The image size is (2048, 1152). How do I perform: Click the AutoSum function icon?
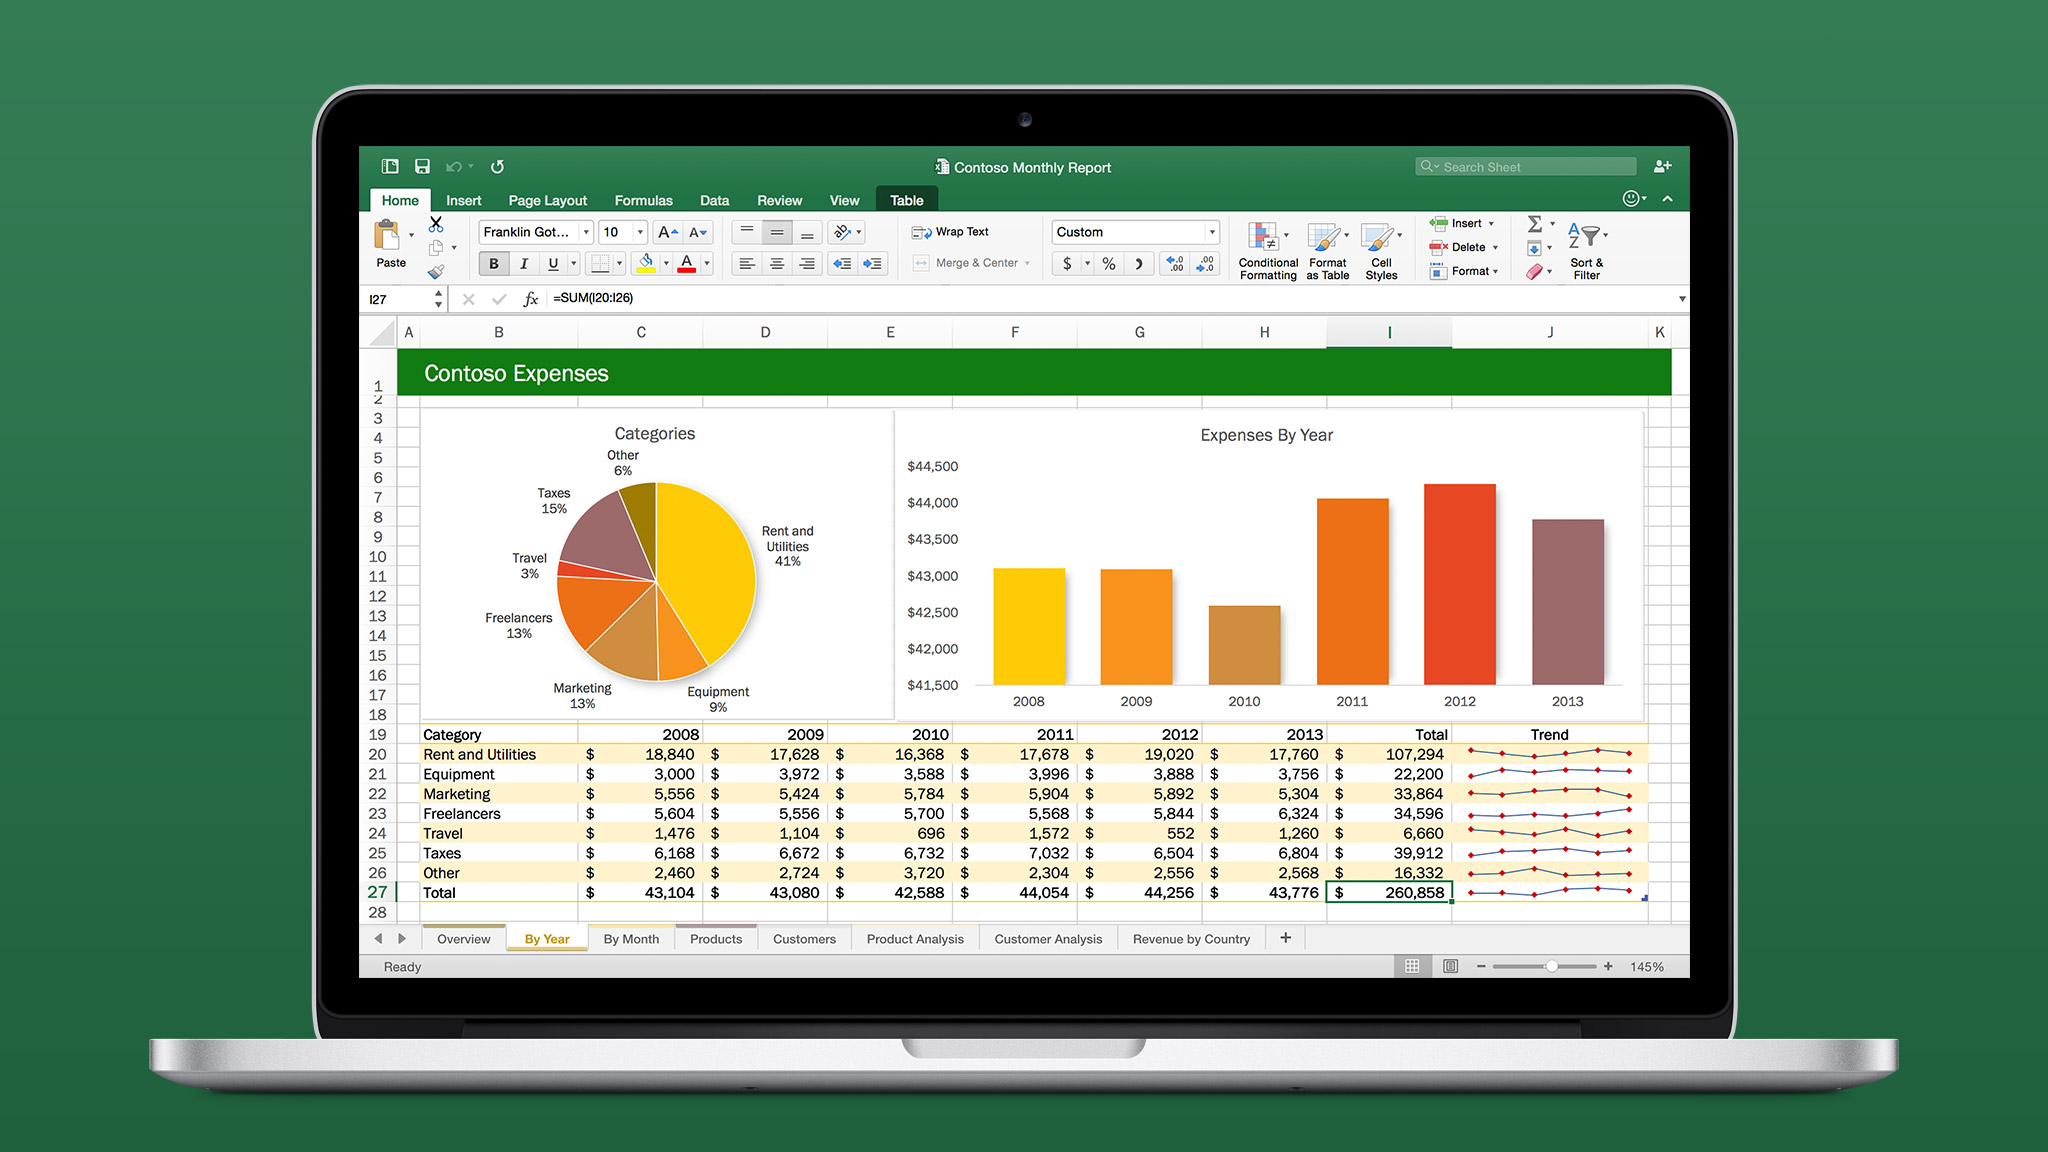1535,228
